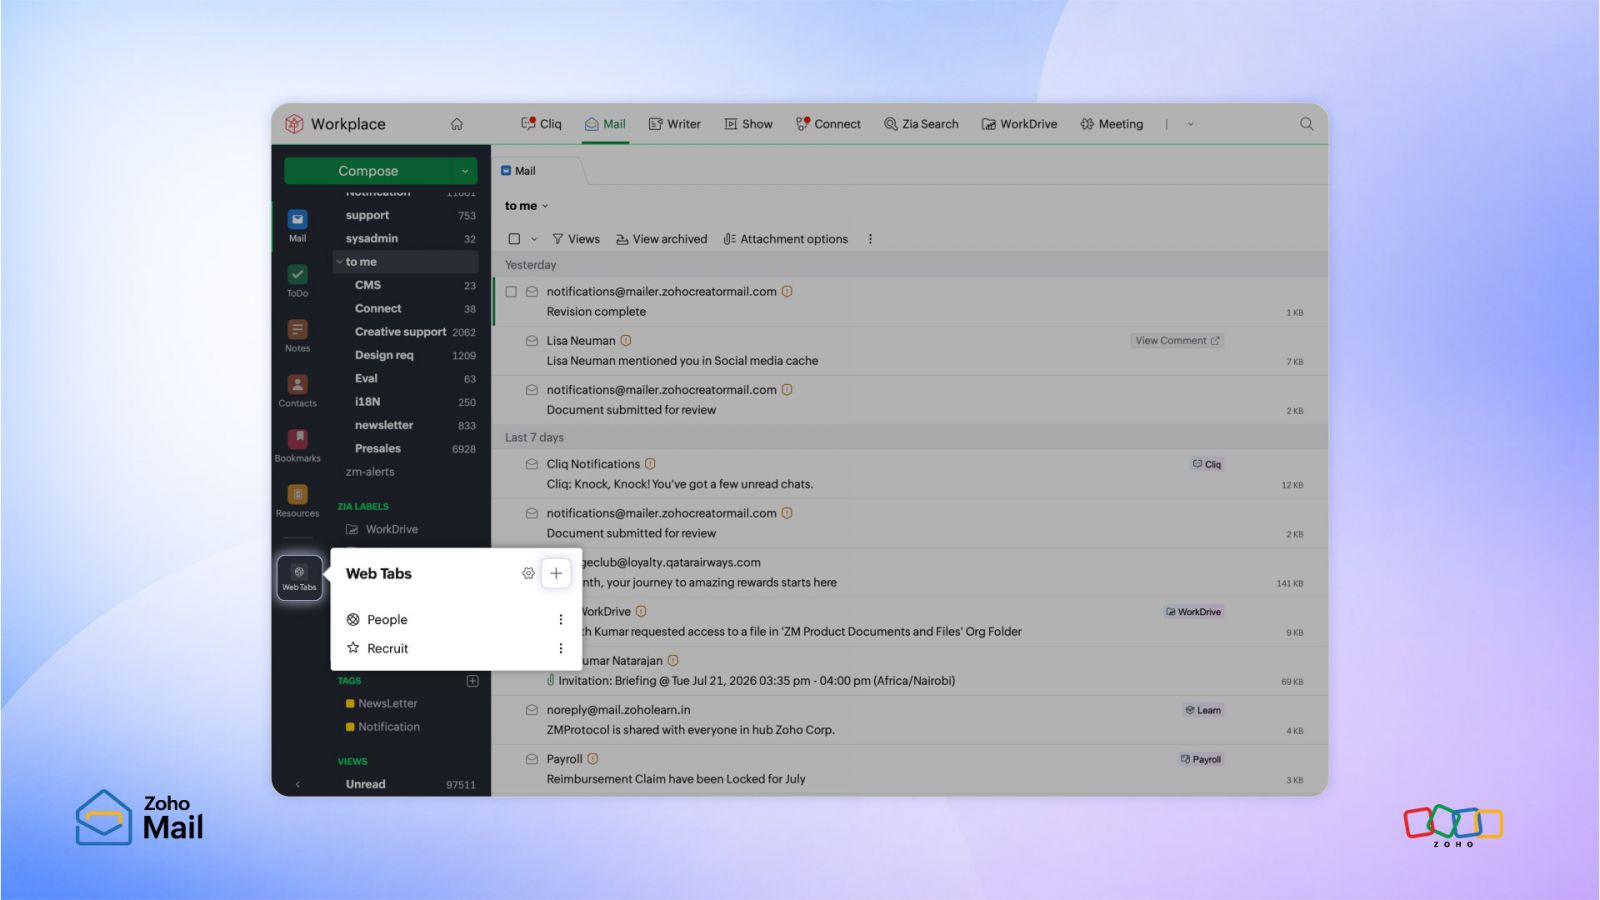Image resolution: width=1600 pixels, height=900 pixels.
Task: Collapse the 'to me' folder tree
Action: 340,262
